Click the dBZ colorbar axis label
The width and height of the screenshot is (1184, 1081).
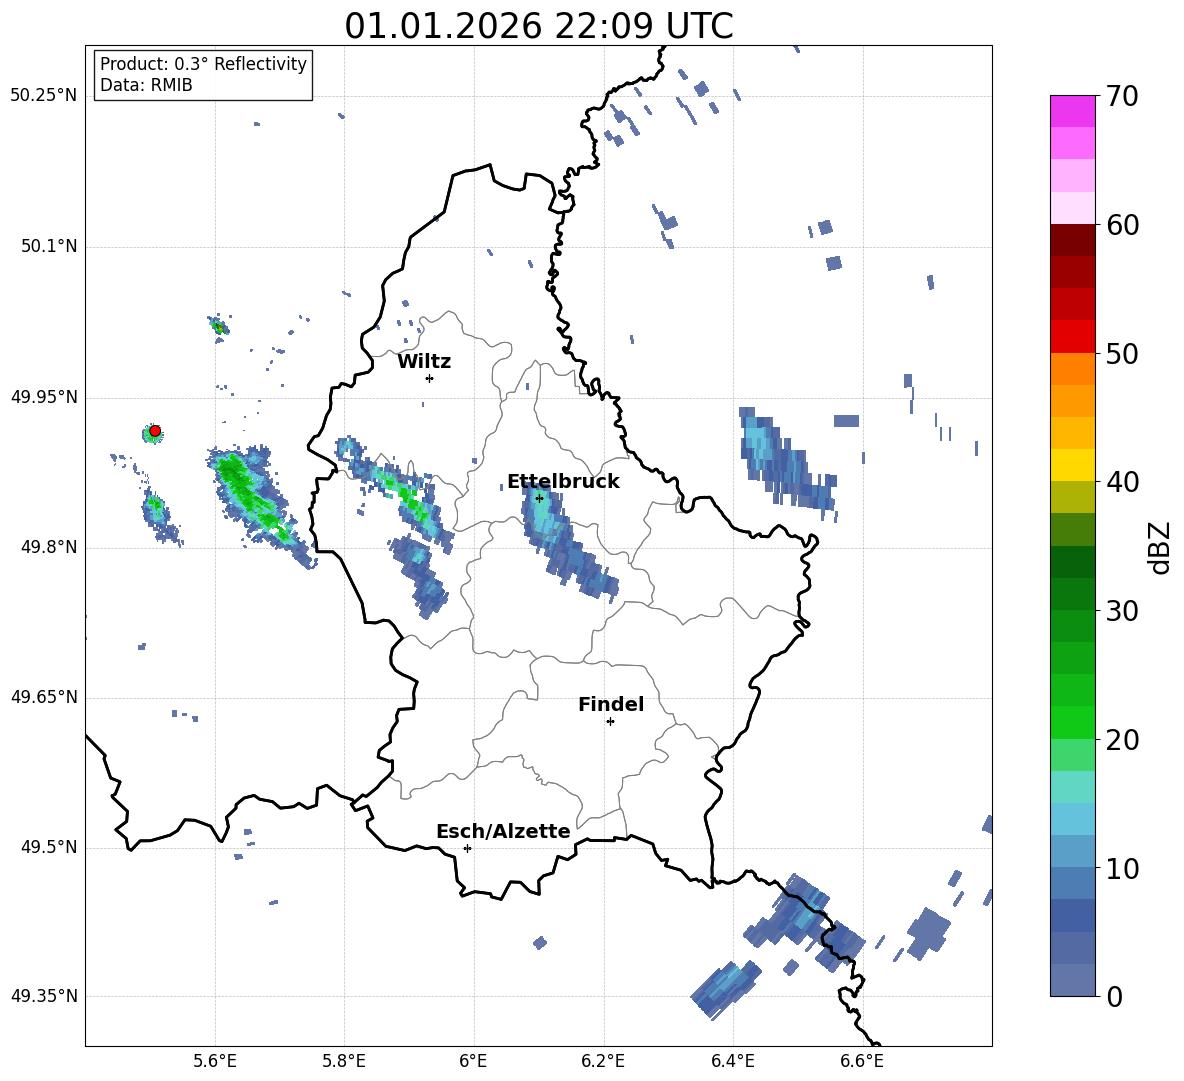point(1161,547)
